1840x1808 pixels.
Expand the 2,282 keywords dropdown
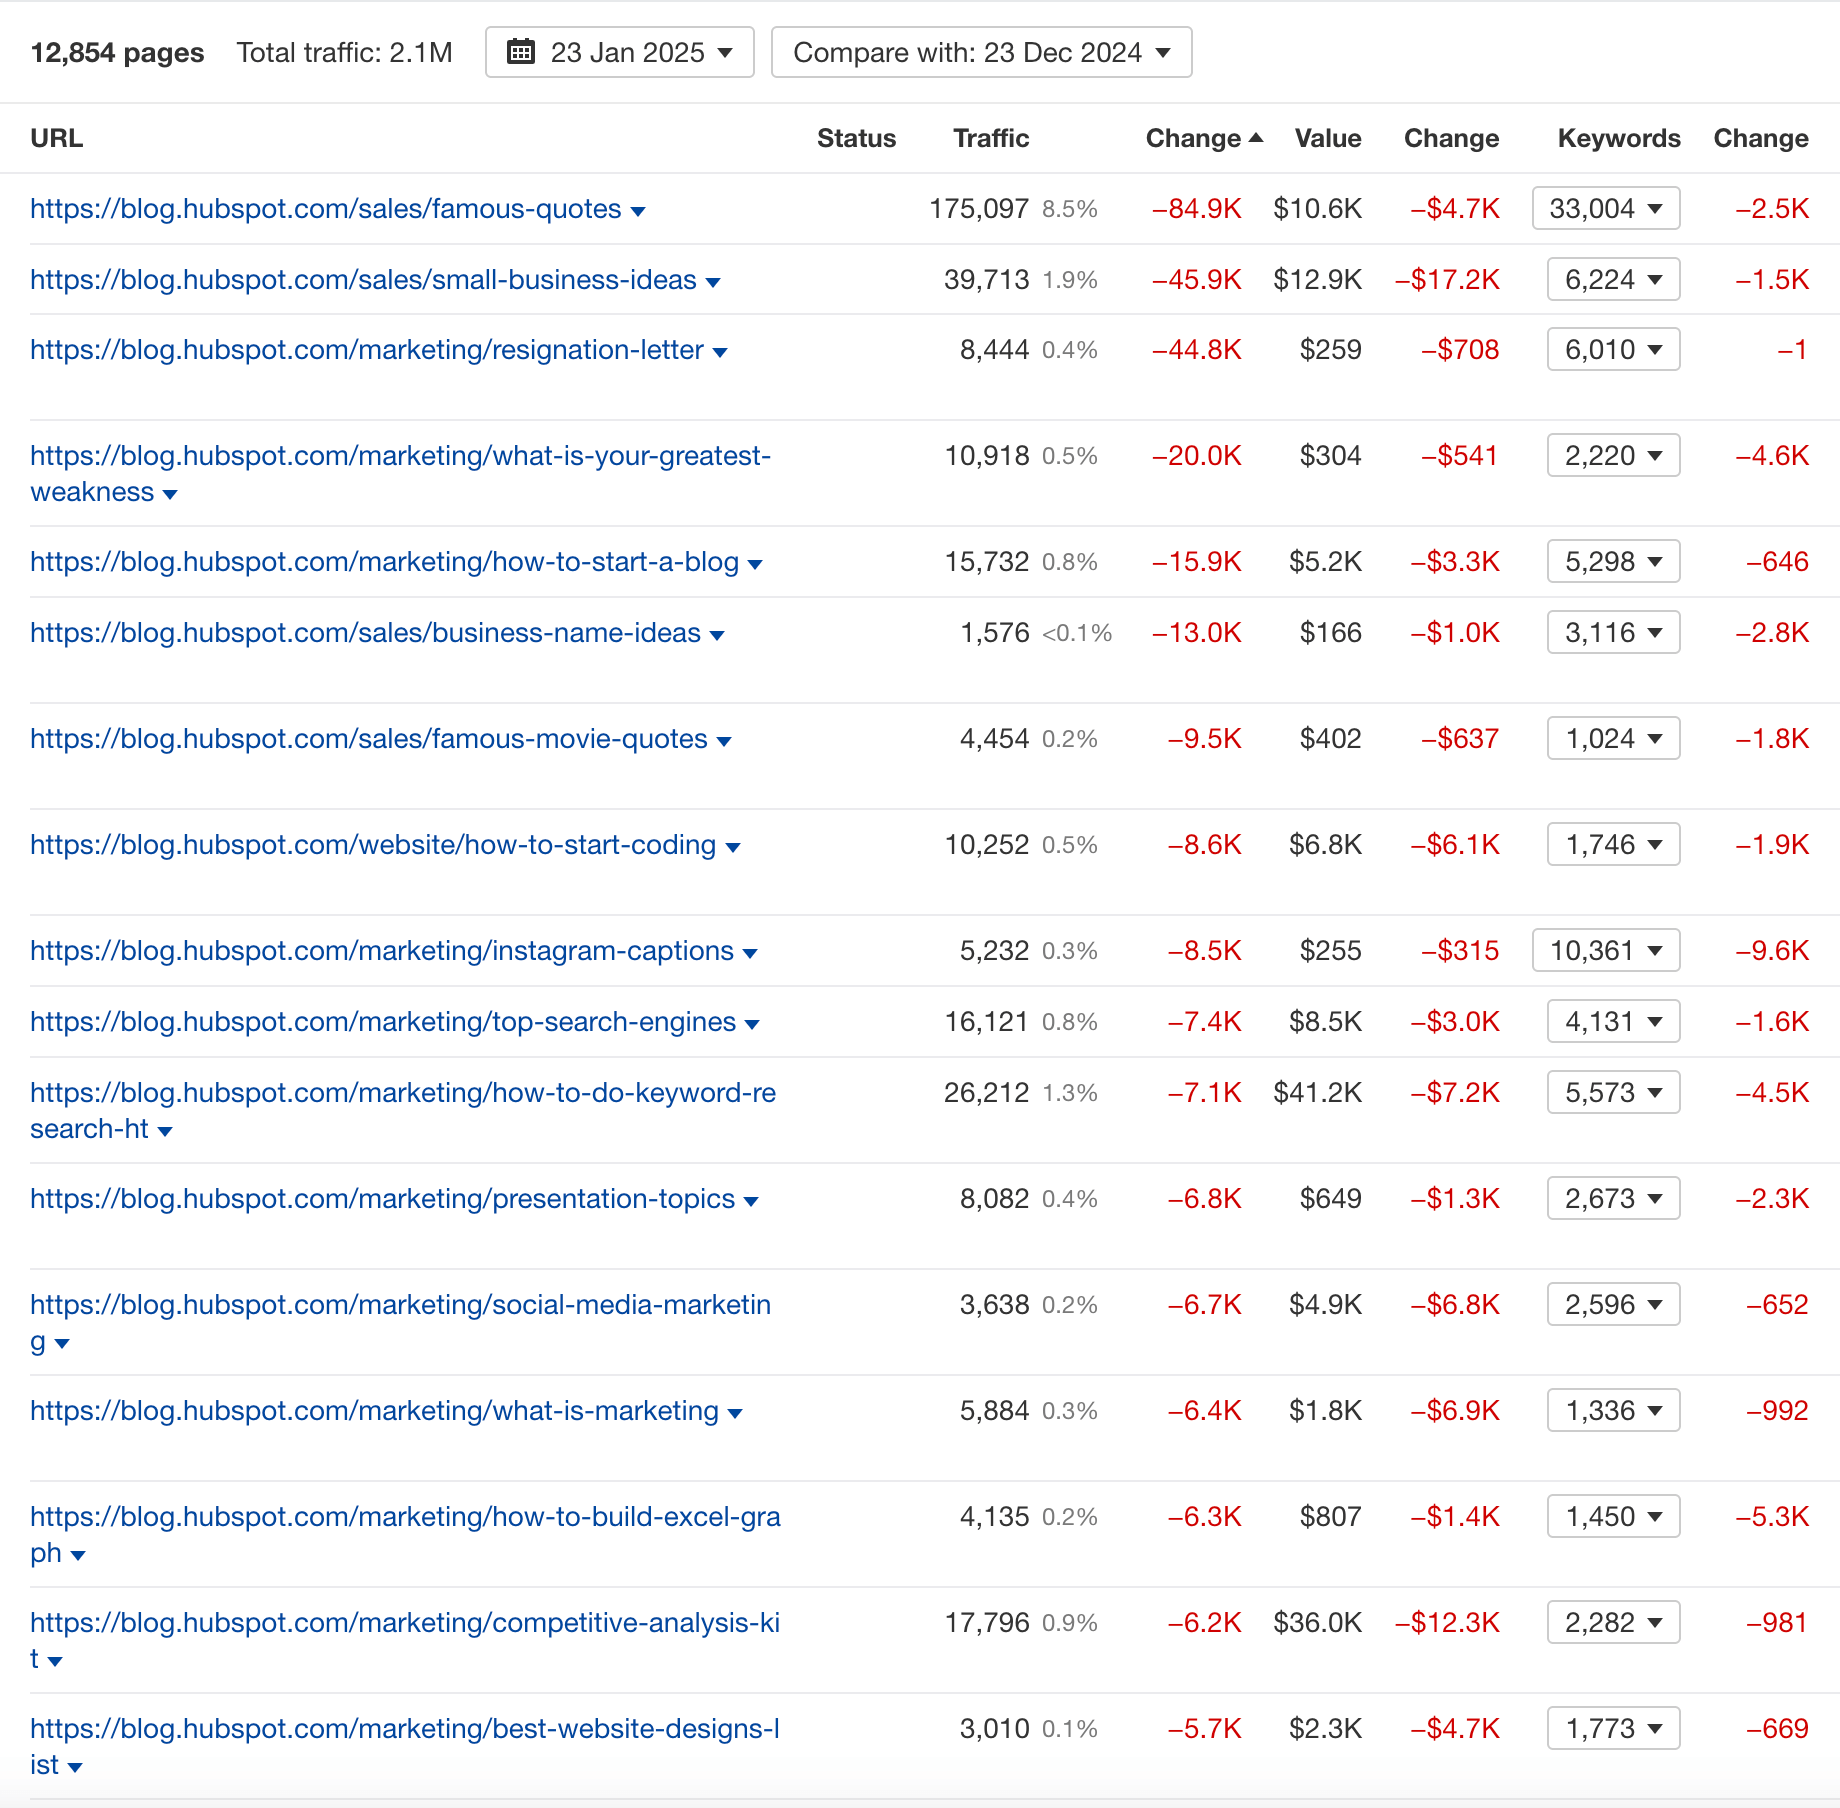[x=1613, y=1622]
